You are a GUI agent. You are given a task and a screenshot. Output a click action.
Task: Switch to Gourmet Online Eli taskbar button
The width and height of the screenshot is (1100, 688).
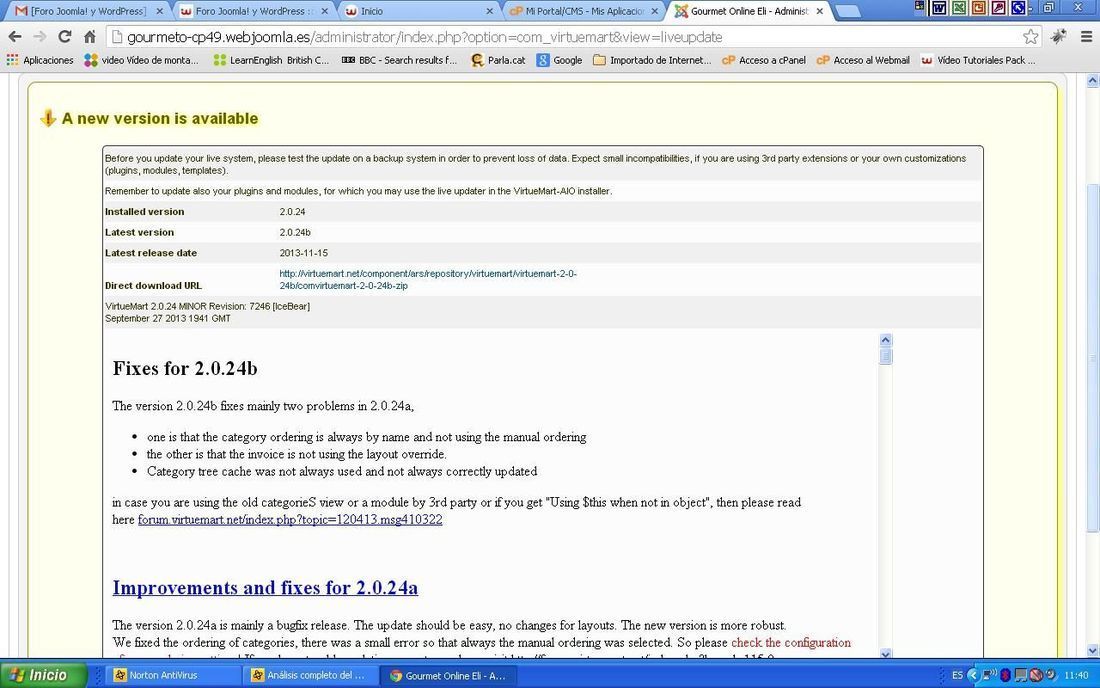pos(449,675)
